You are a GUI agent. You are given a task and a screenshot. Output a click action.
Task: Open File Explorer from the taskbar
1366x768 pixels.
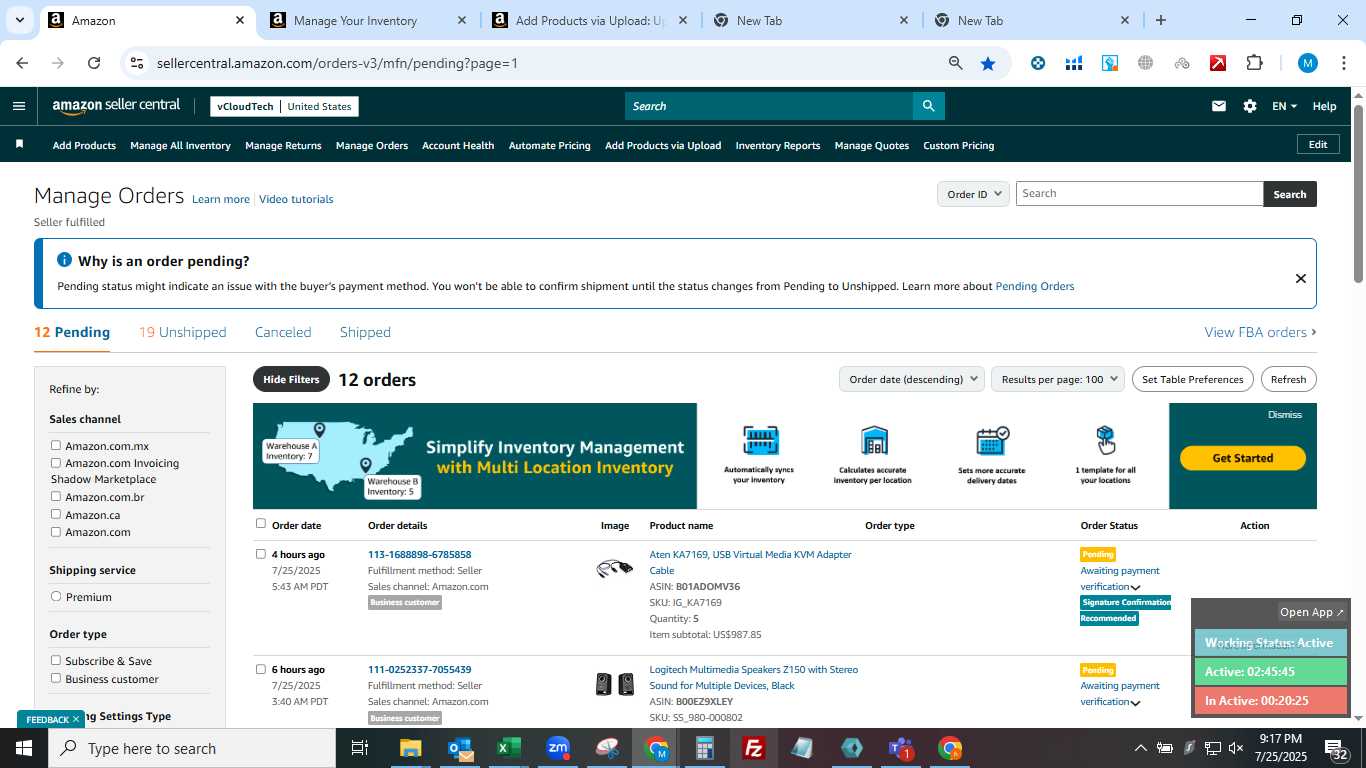[410, 748]
